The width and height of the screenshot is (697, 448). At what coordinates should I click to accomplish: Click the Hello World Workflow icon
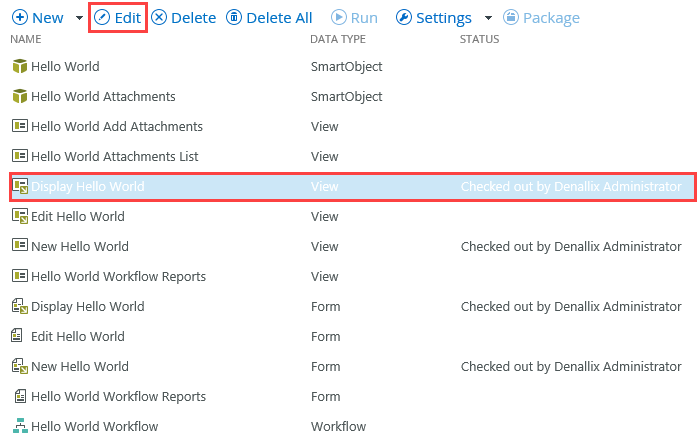pos(19,427)
